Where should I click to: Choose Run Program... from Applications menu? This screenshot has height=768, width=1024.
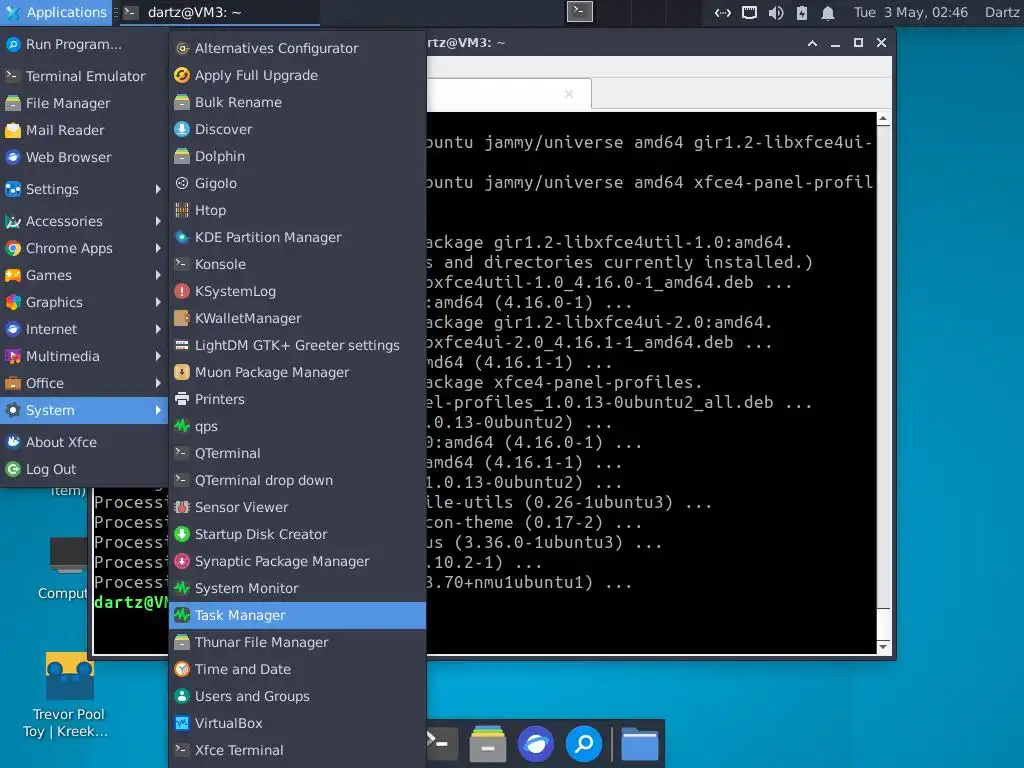click(84, 44)
